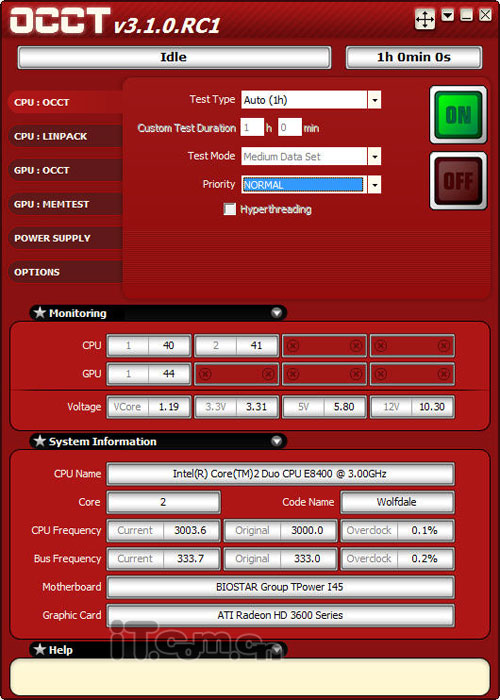500x700 pixels.
Task: Close the OCCT window
Action: [485, 16]
